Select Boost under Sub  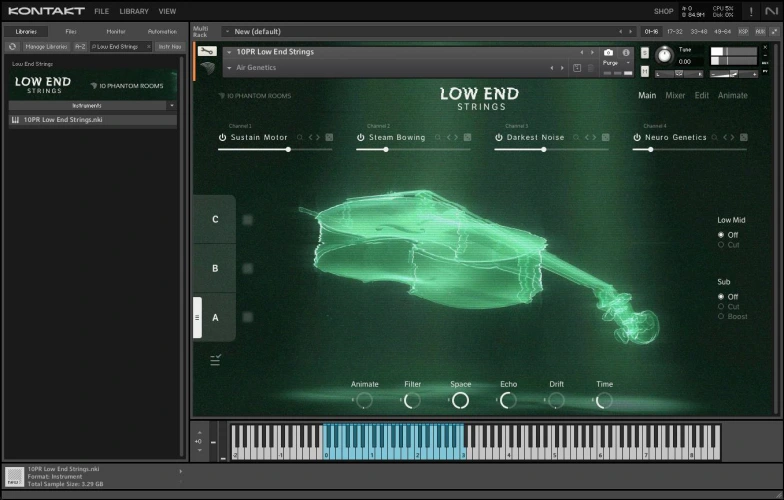(721, 316)
